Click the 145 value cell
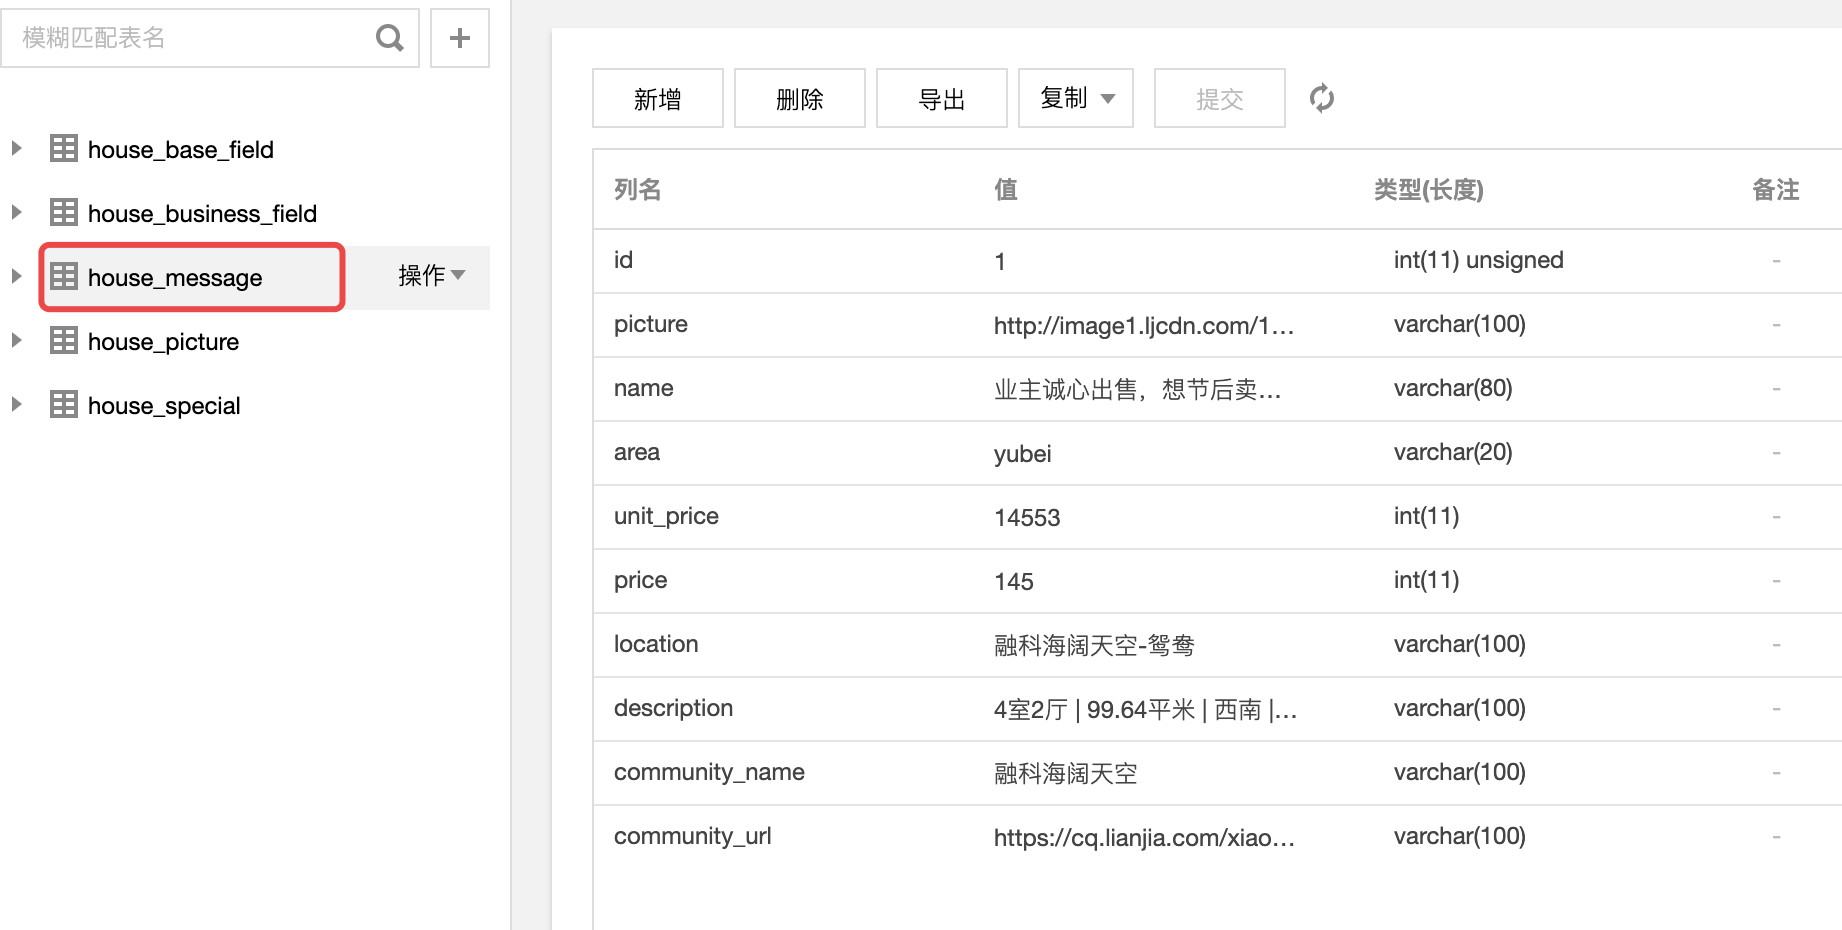Image resolution: width=1842 pixels, height=930 pixels. coord(1014,582)
